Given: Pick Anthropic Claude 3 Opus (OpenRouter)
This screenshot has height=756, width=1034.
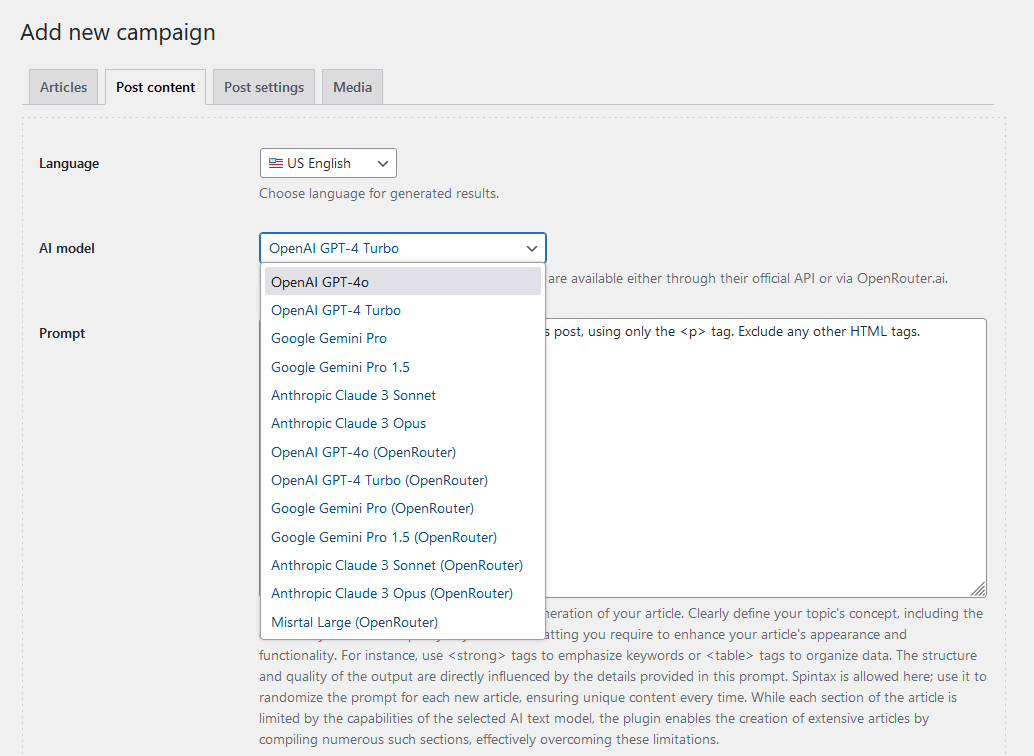Looking at the screenshot, I should pos(403,594).
